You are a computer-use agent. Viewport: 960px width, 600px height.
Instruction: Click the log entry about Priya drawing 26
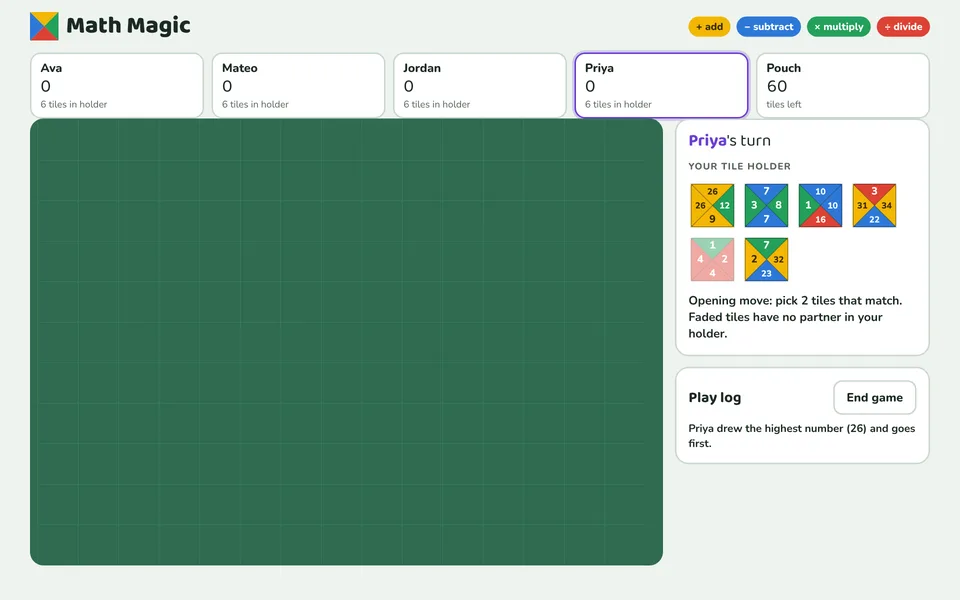[801, 436]
